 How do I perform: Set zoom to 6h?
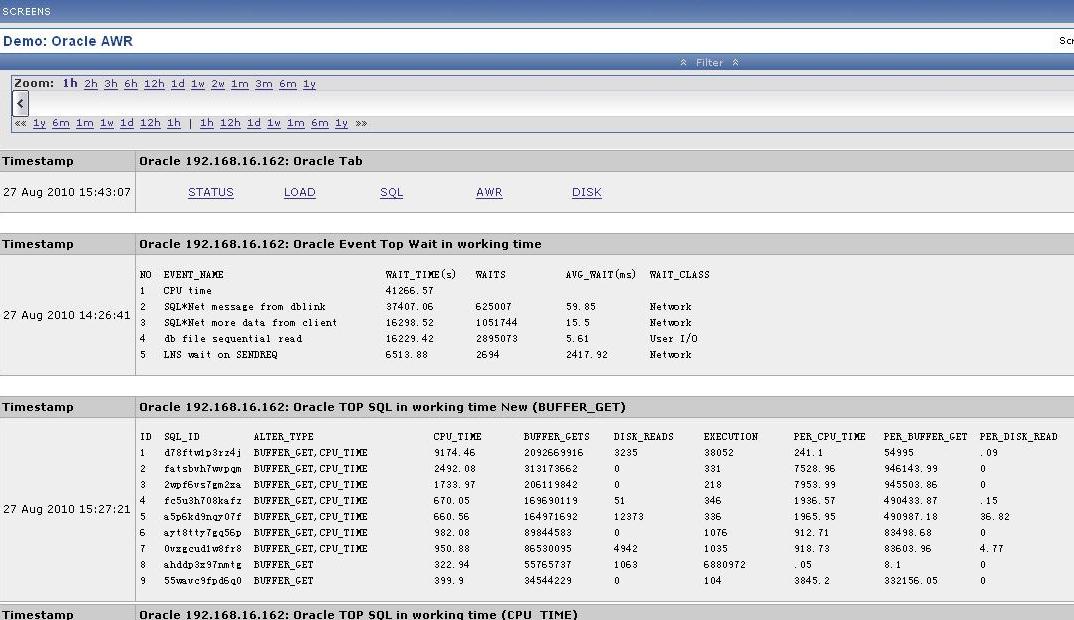(130, 84)
